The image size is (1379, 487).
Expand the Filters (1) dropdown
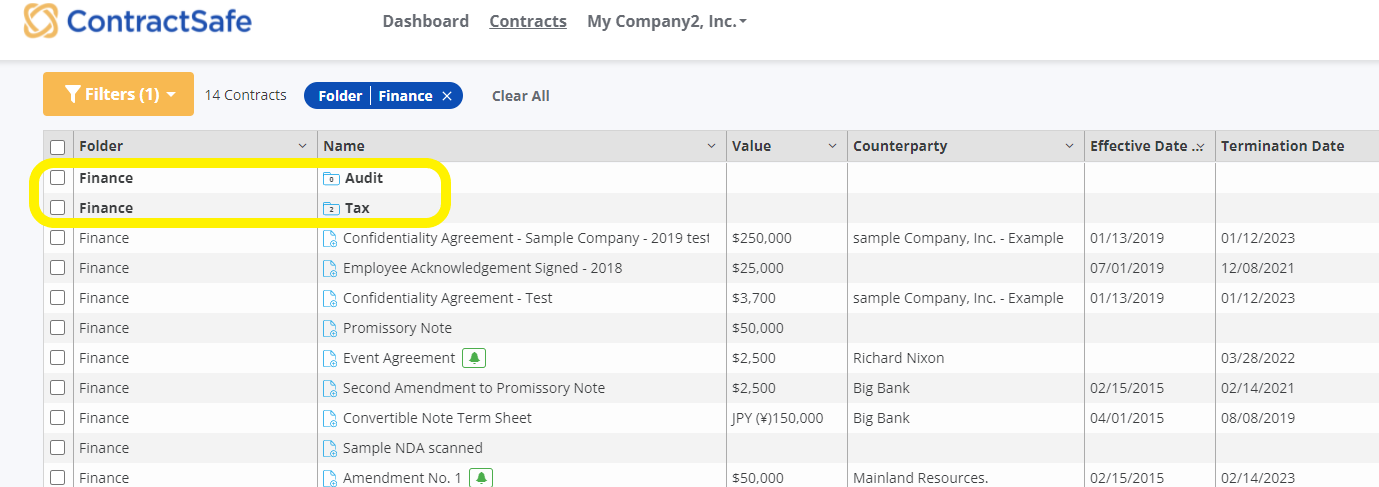click(x=118, y=95)
